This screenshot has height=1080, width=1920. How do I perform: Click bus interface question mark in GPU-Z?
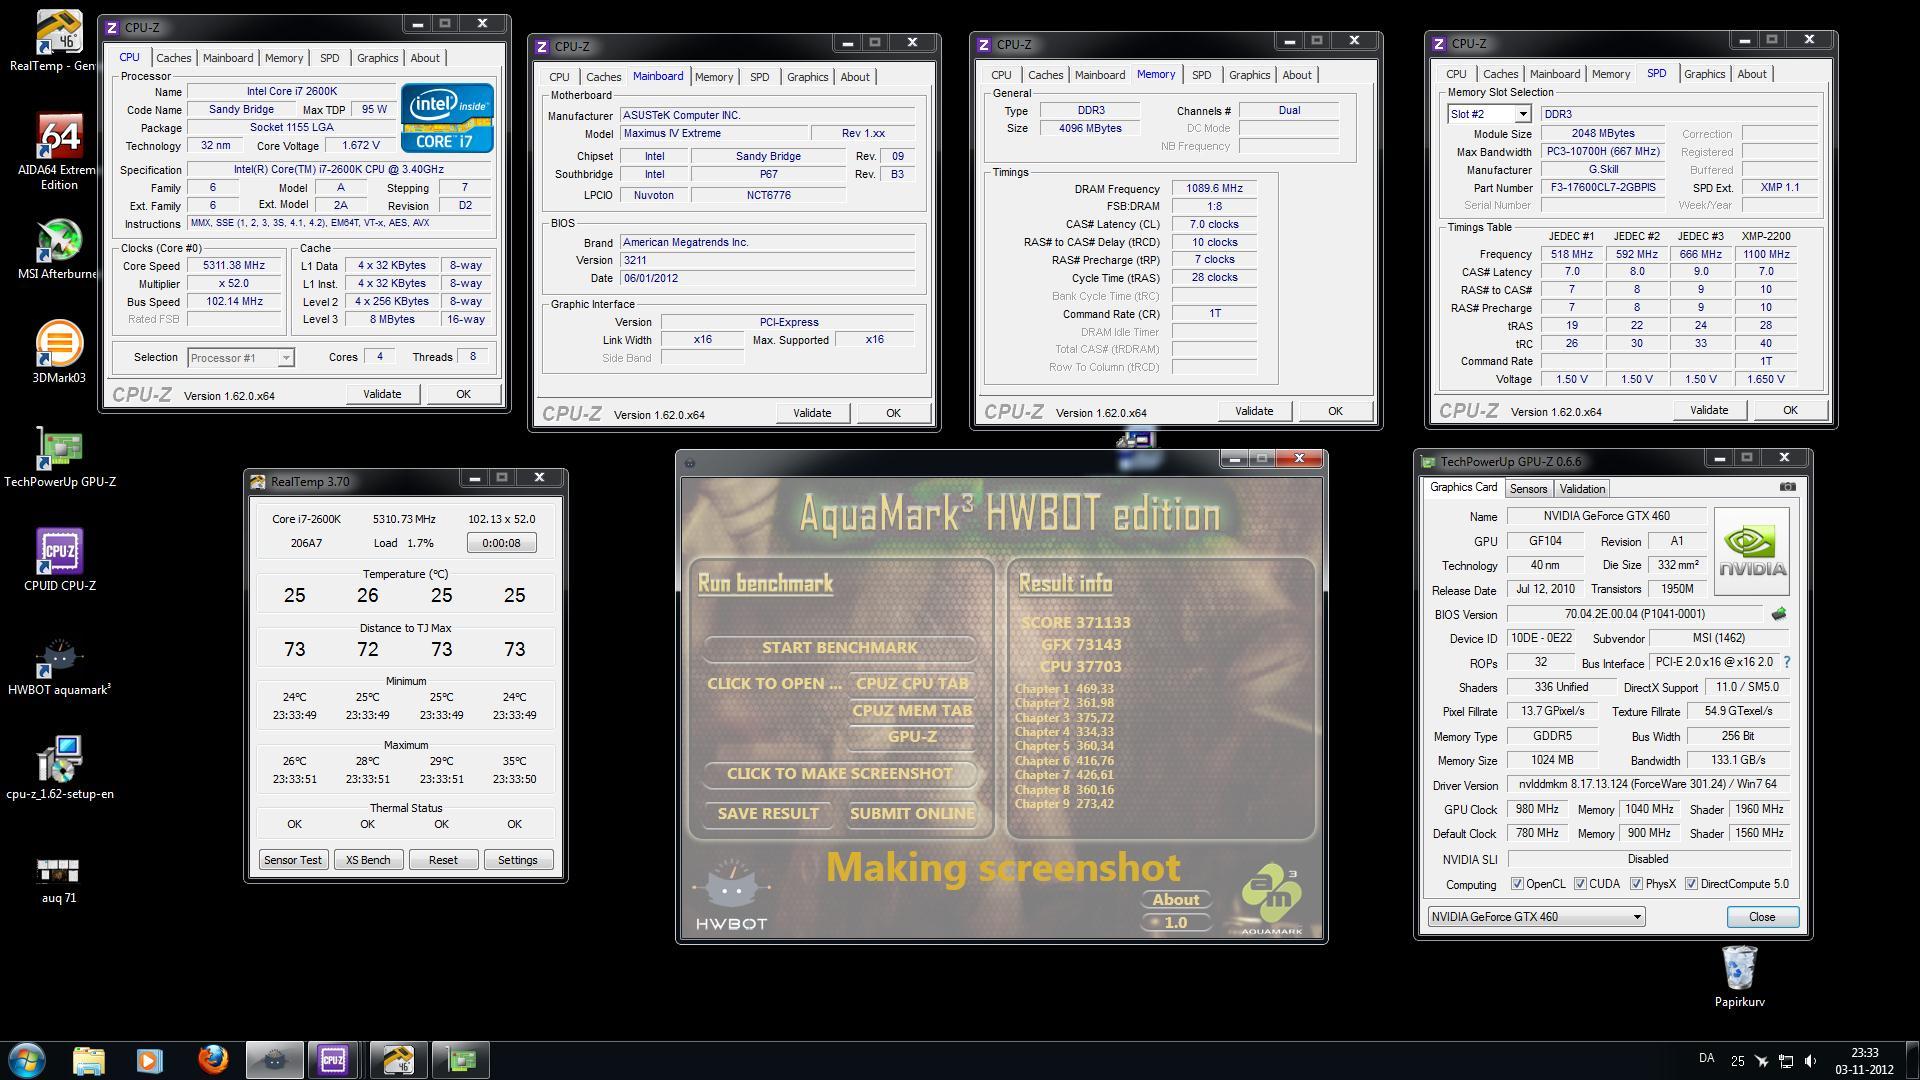1787,662
